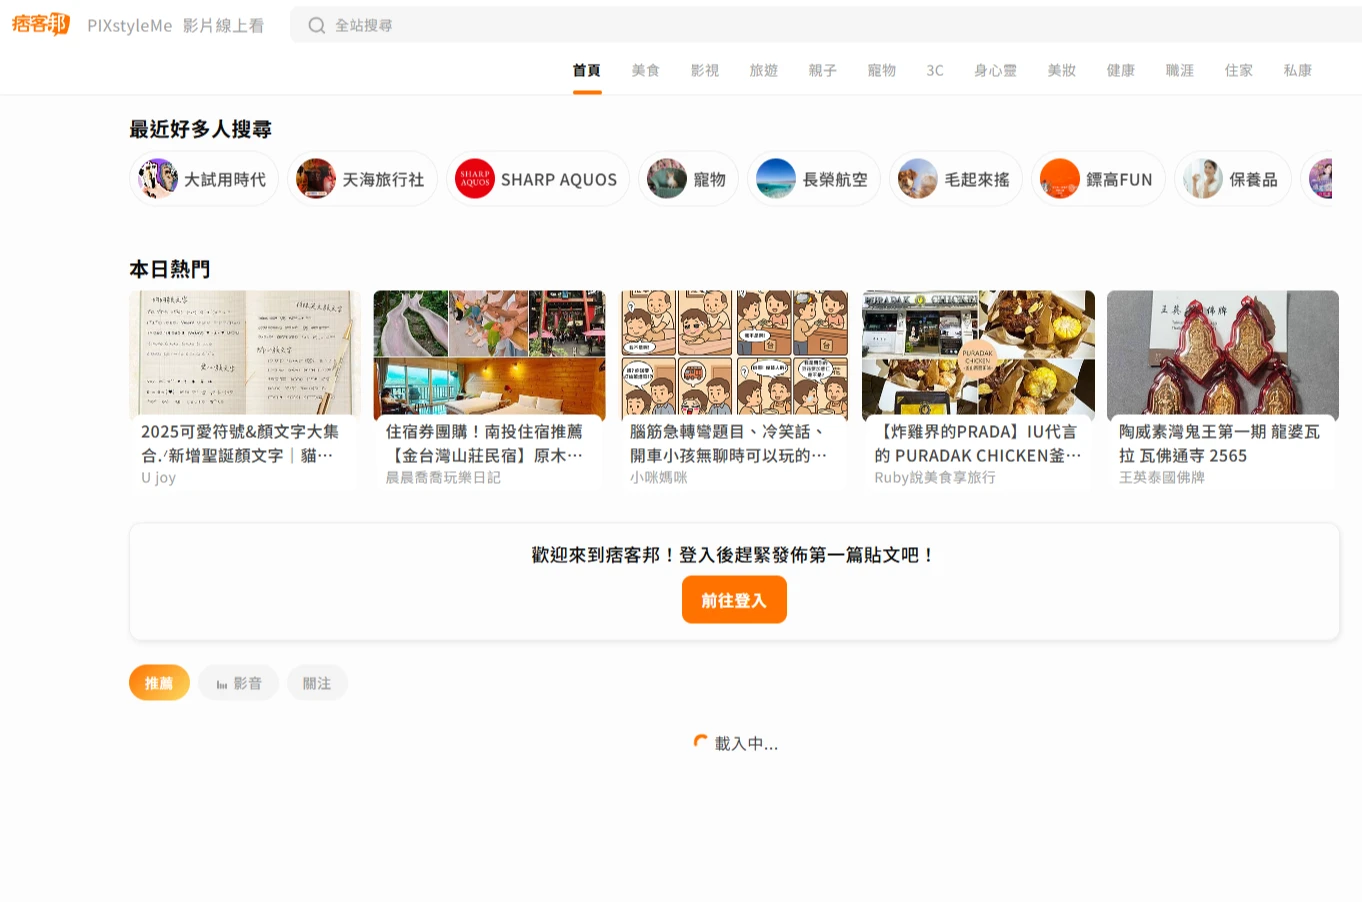This screenshot has width=1362, height=903.
Task: Open the PURADAK CHICKEN article thumbnail
Action: point(978,353)
